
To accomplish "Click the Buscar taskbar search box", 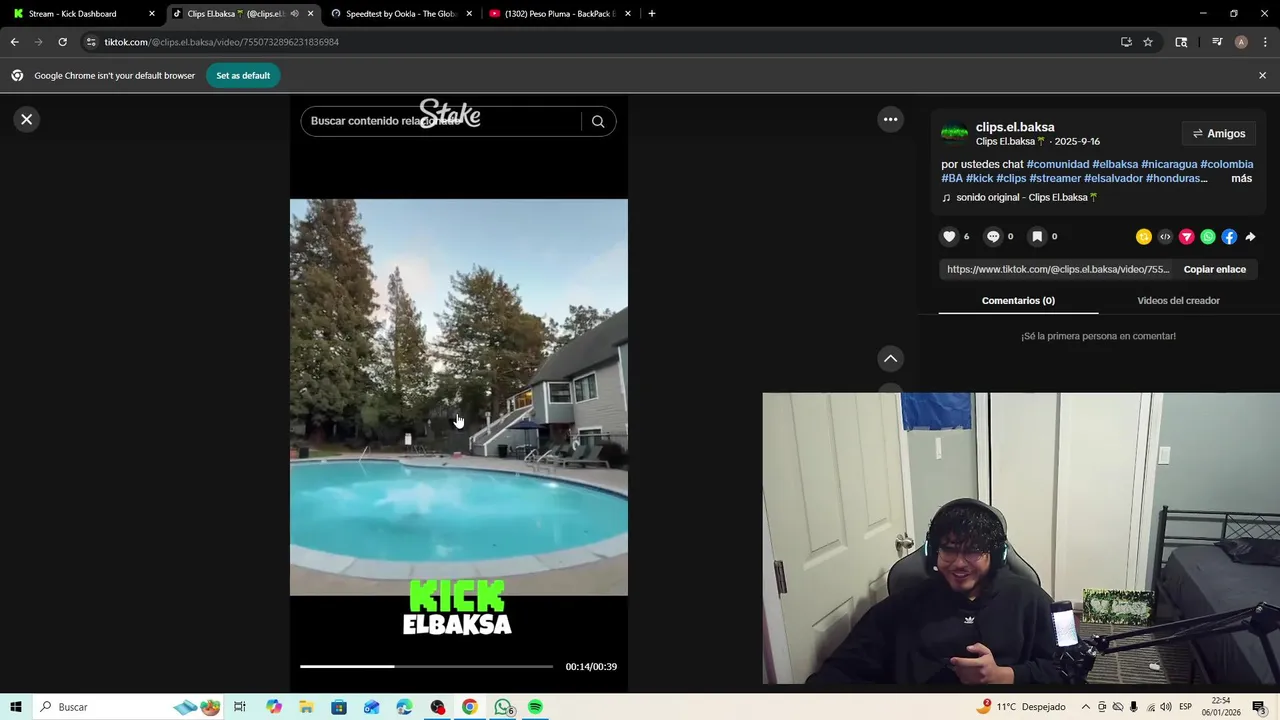I will pyautogui.click(x=130, y=707).
